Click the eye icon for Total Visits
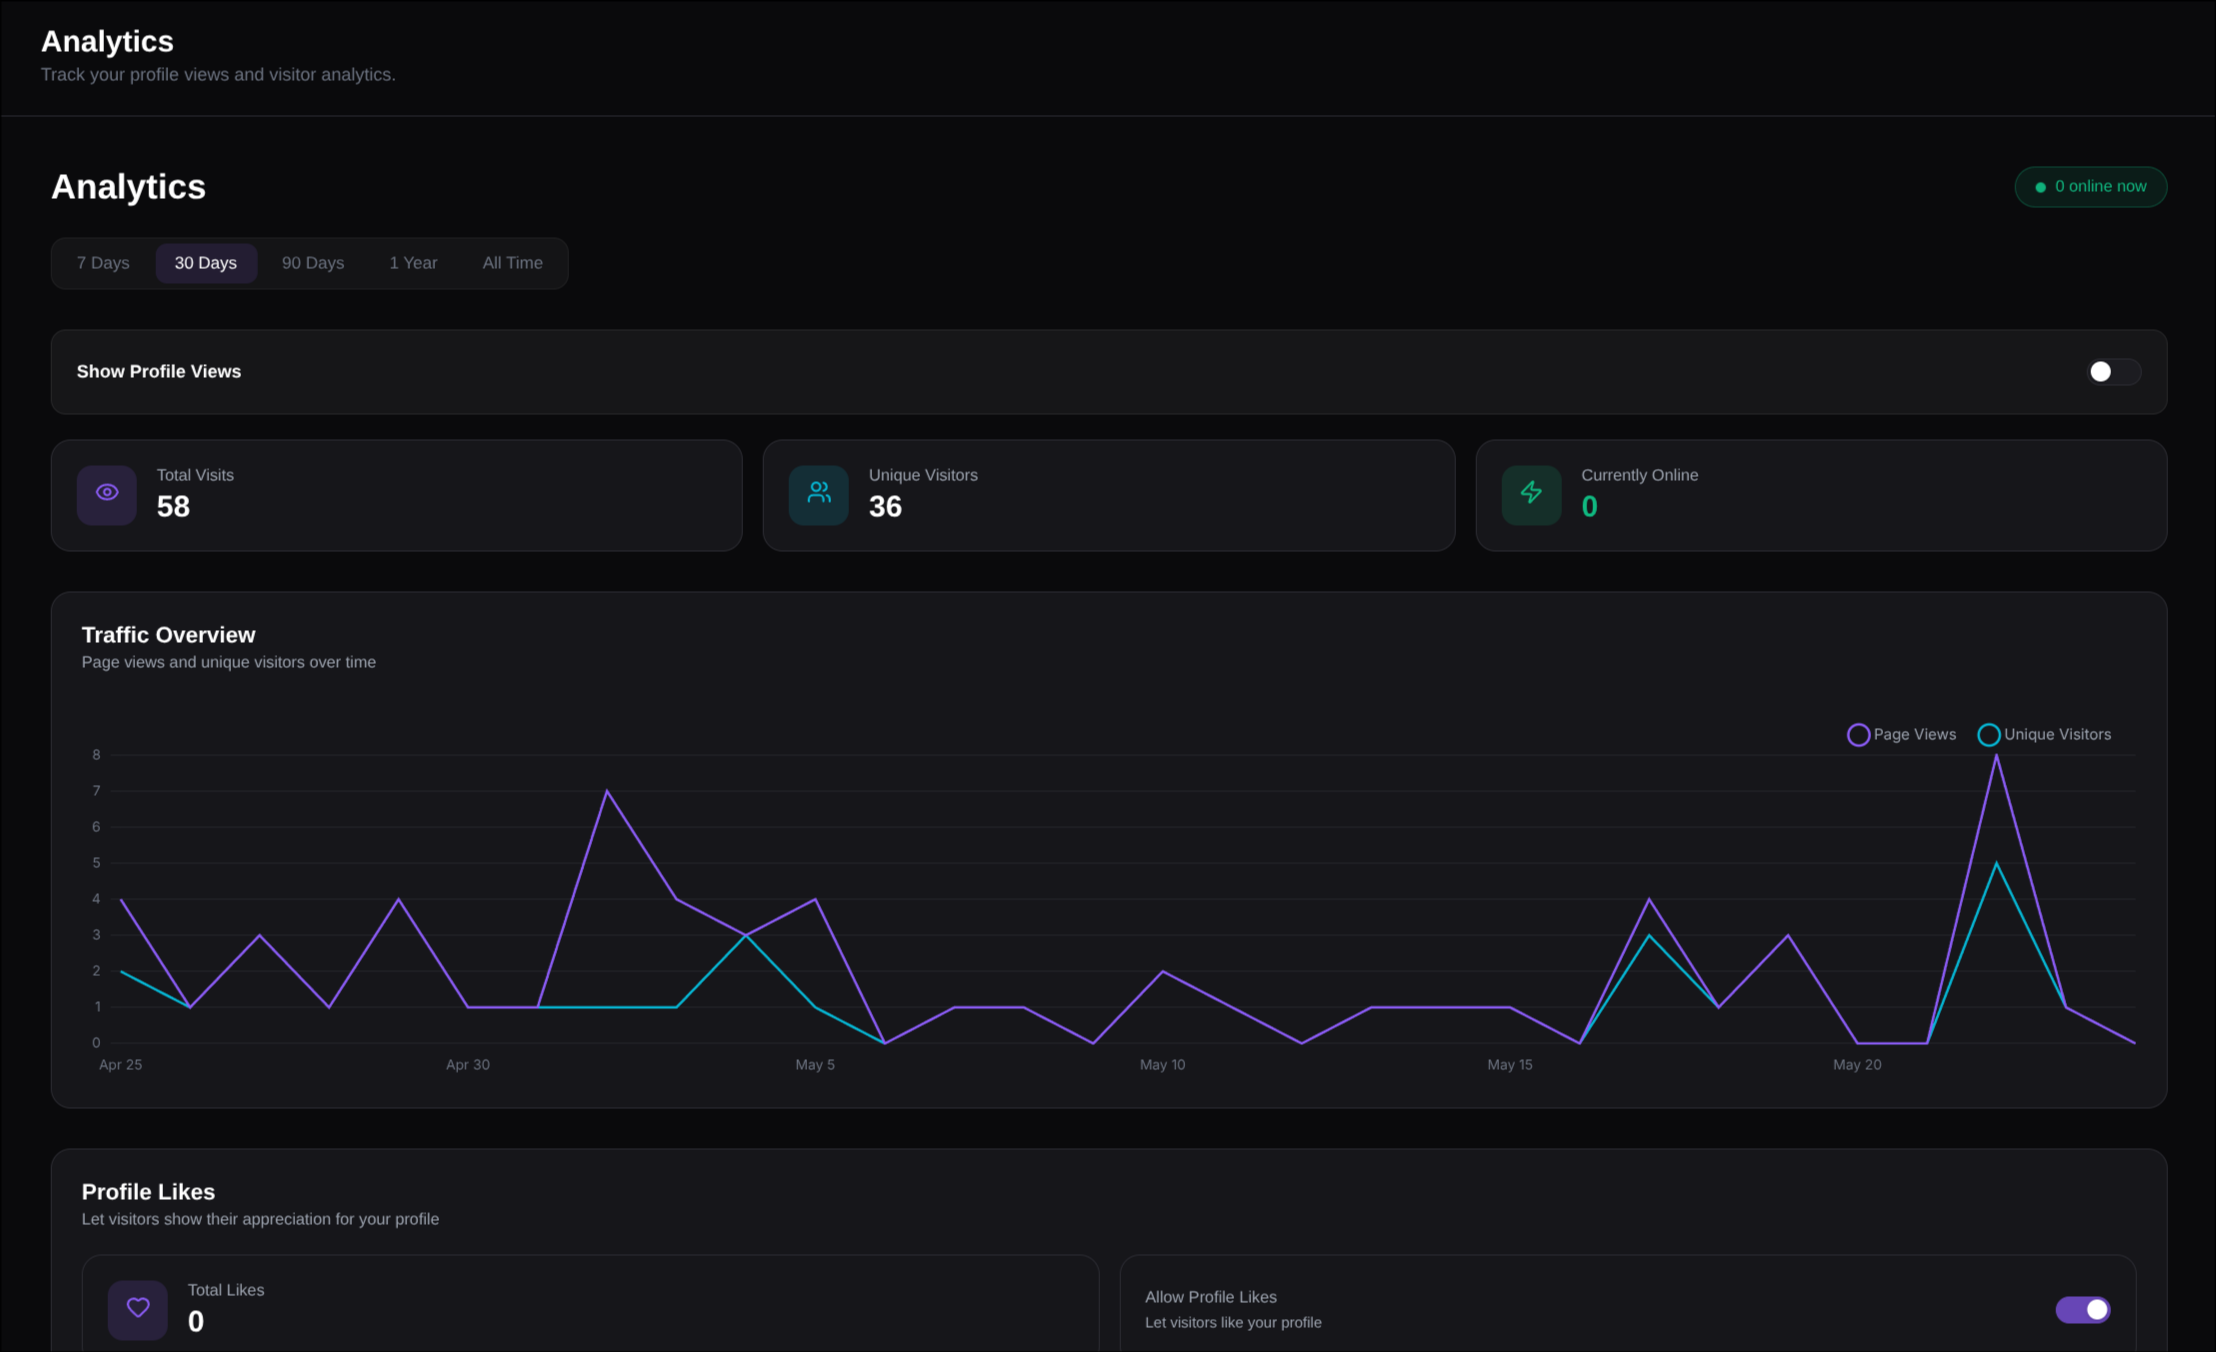Viewport: 2216px width, 1352px height. [x=107, y=493]
